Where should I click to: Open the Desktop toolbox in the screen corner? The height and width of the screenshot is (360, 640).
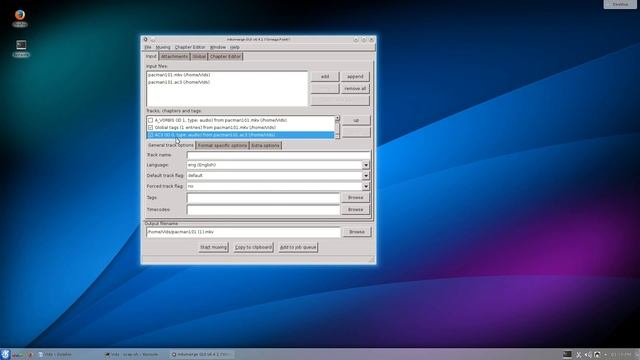(620, 4)
